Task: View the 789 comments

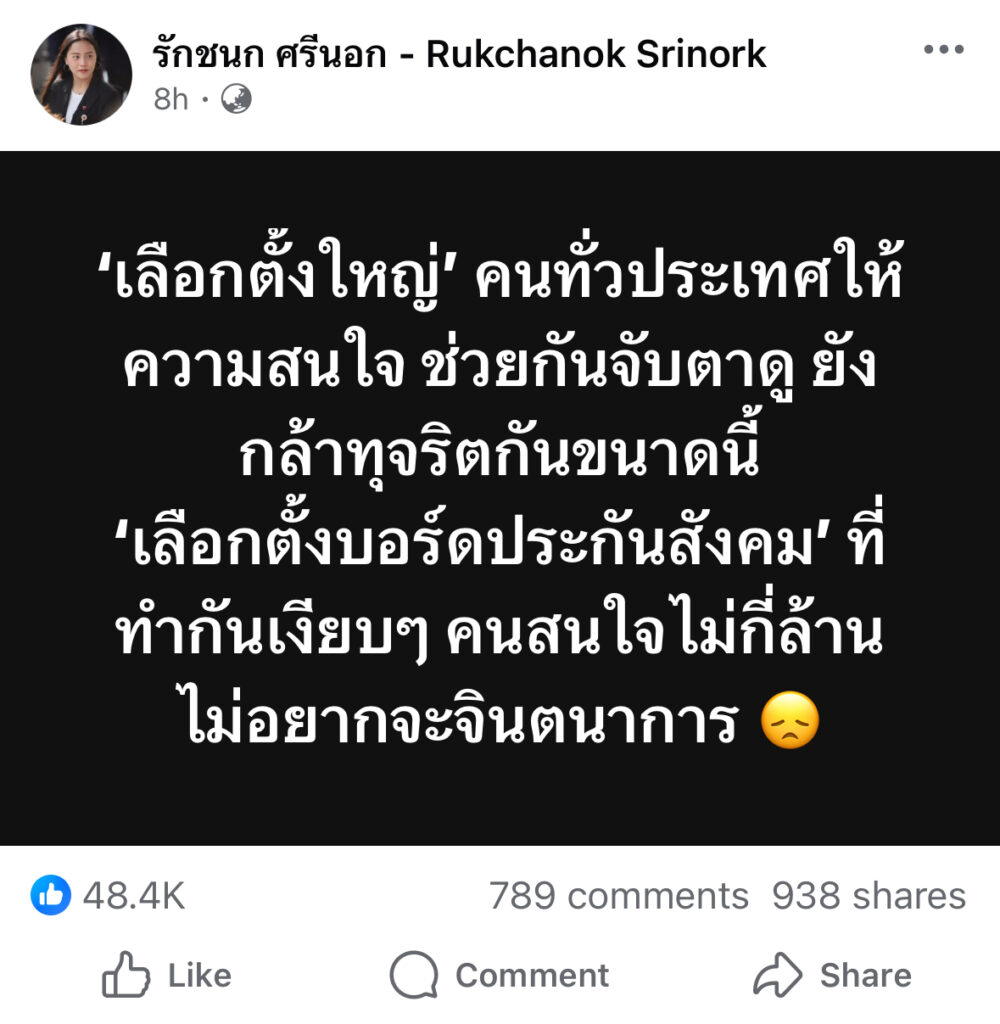Action: tap(619, 895)
